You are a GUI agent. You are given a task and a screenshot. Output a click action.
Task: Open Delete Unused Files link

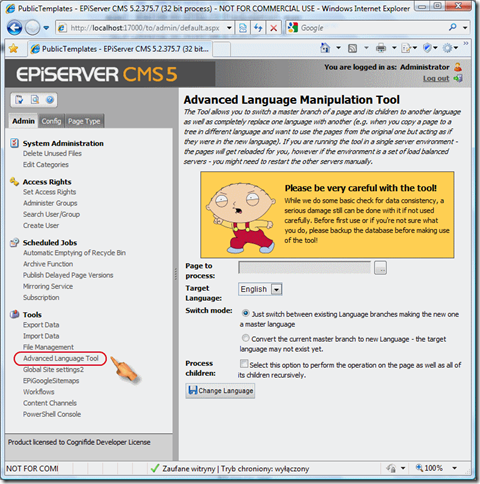[x=52, y=153]
